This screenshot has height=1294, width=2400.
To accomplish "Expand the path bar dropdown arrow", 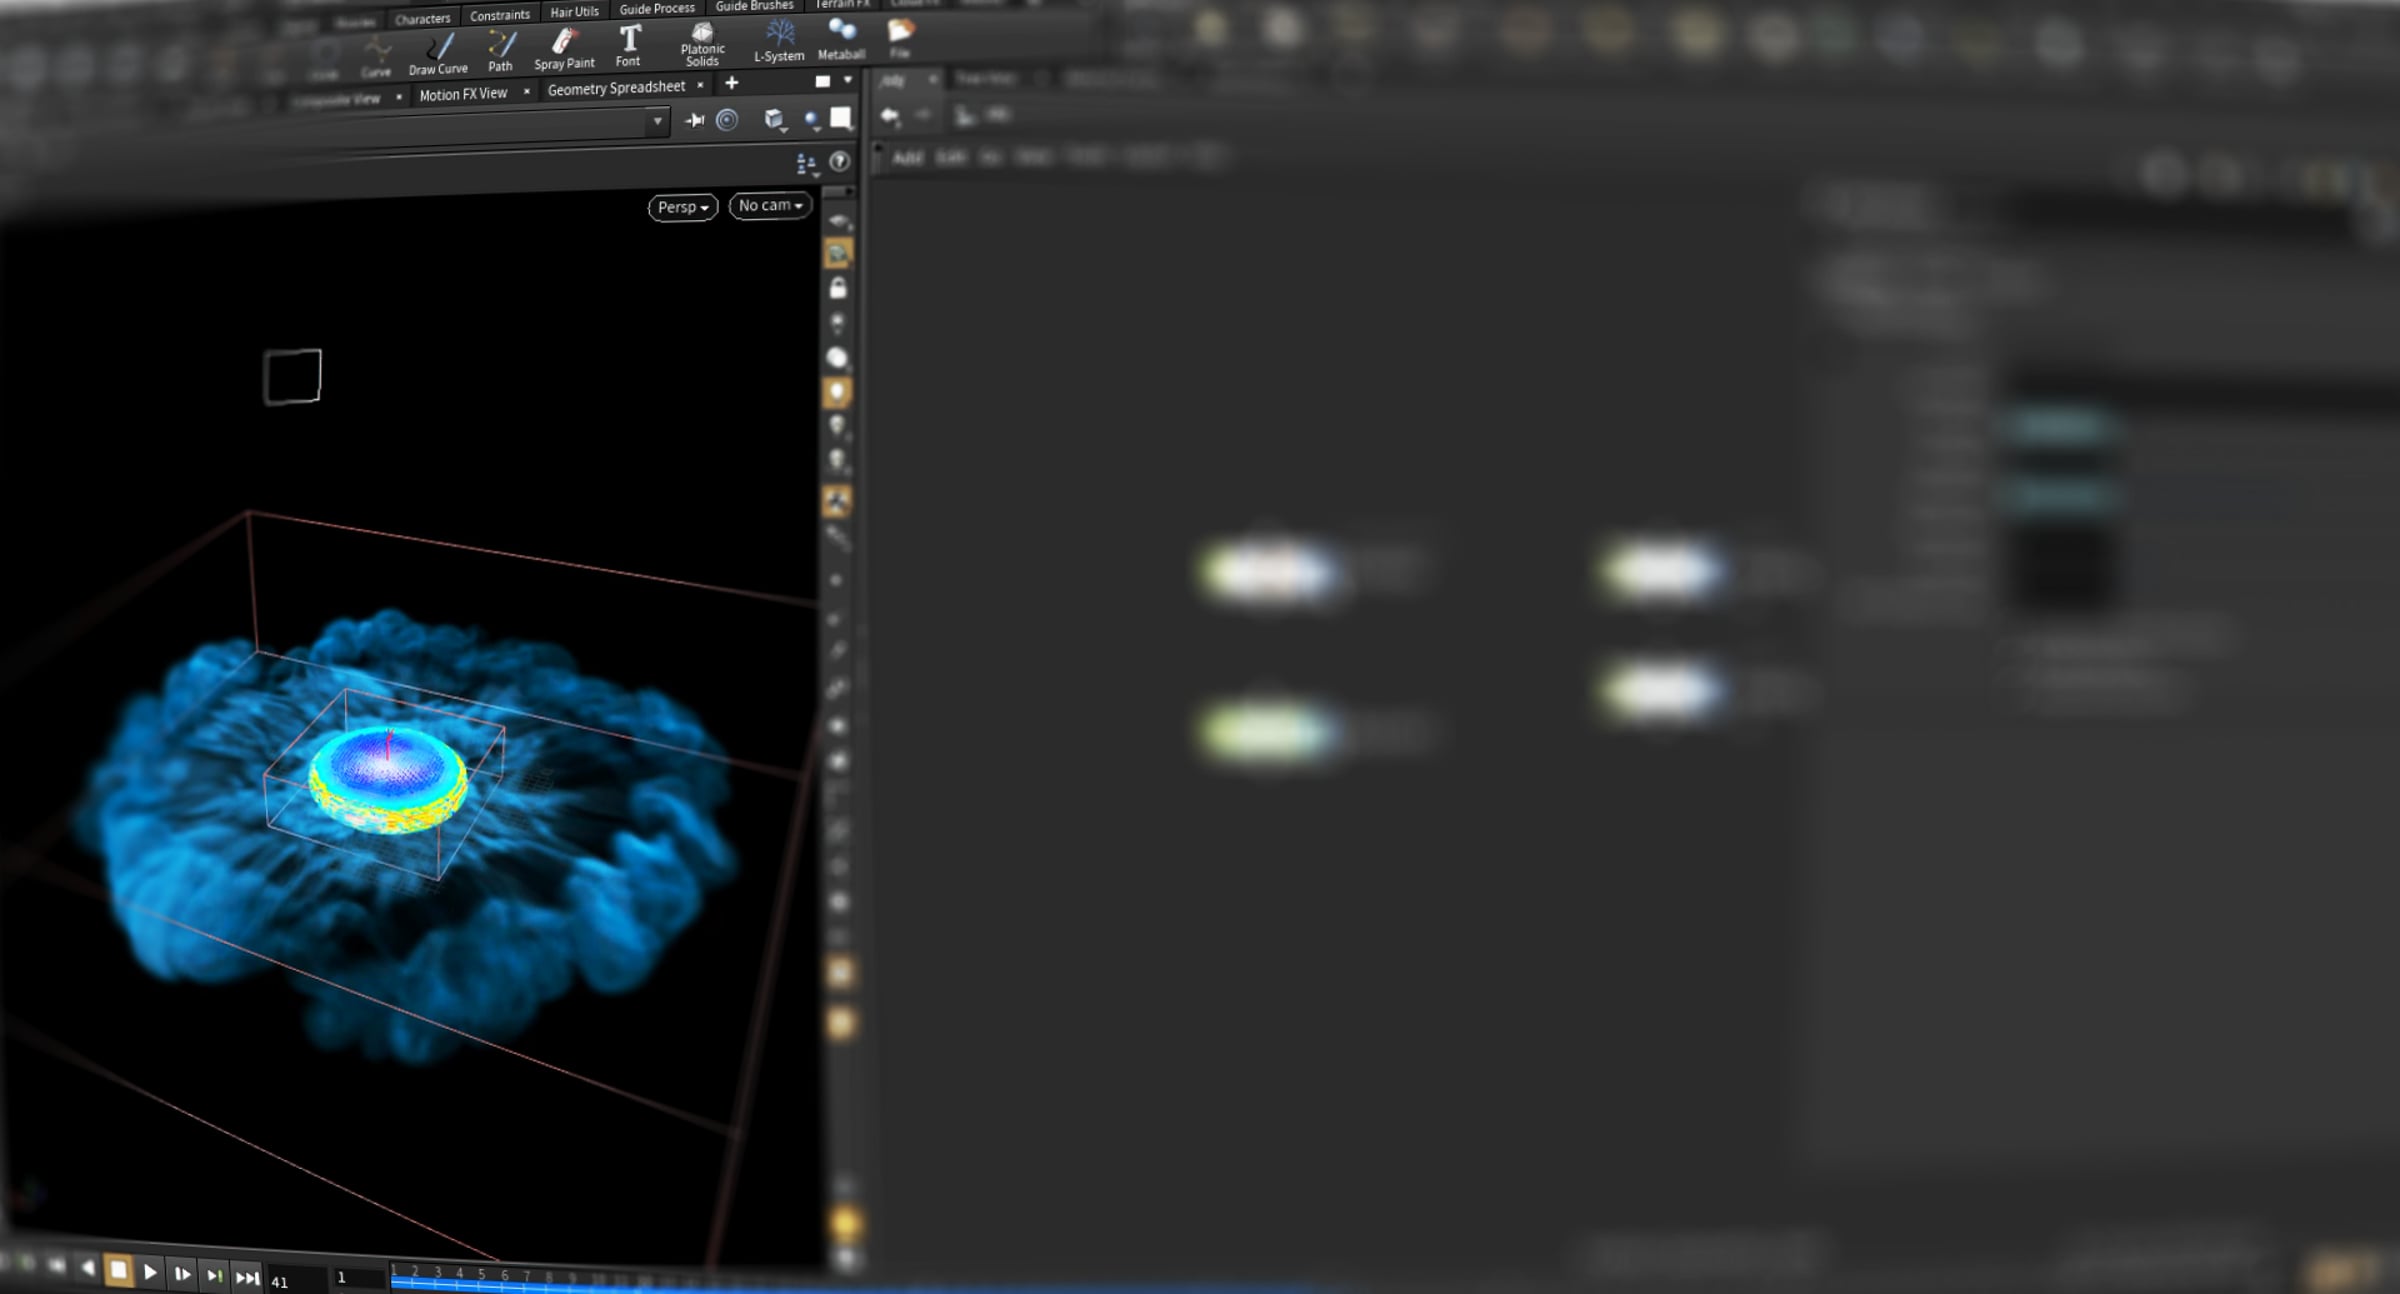I will click(x=657, y=121).
